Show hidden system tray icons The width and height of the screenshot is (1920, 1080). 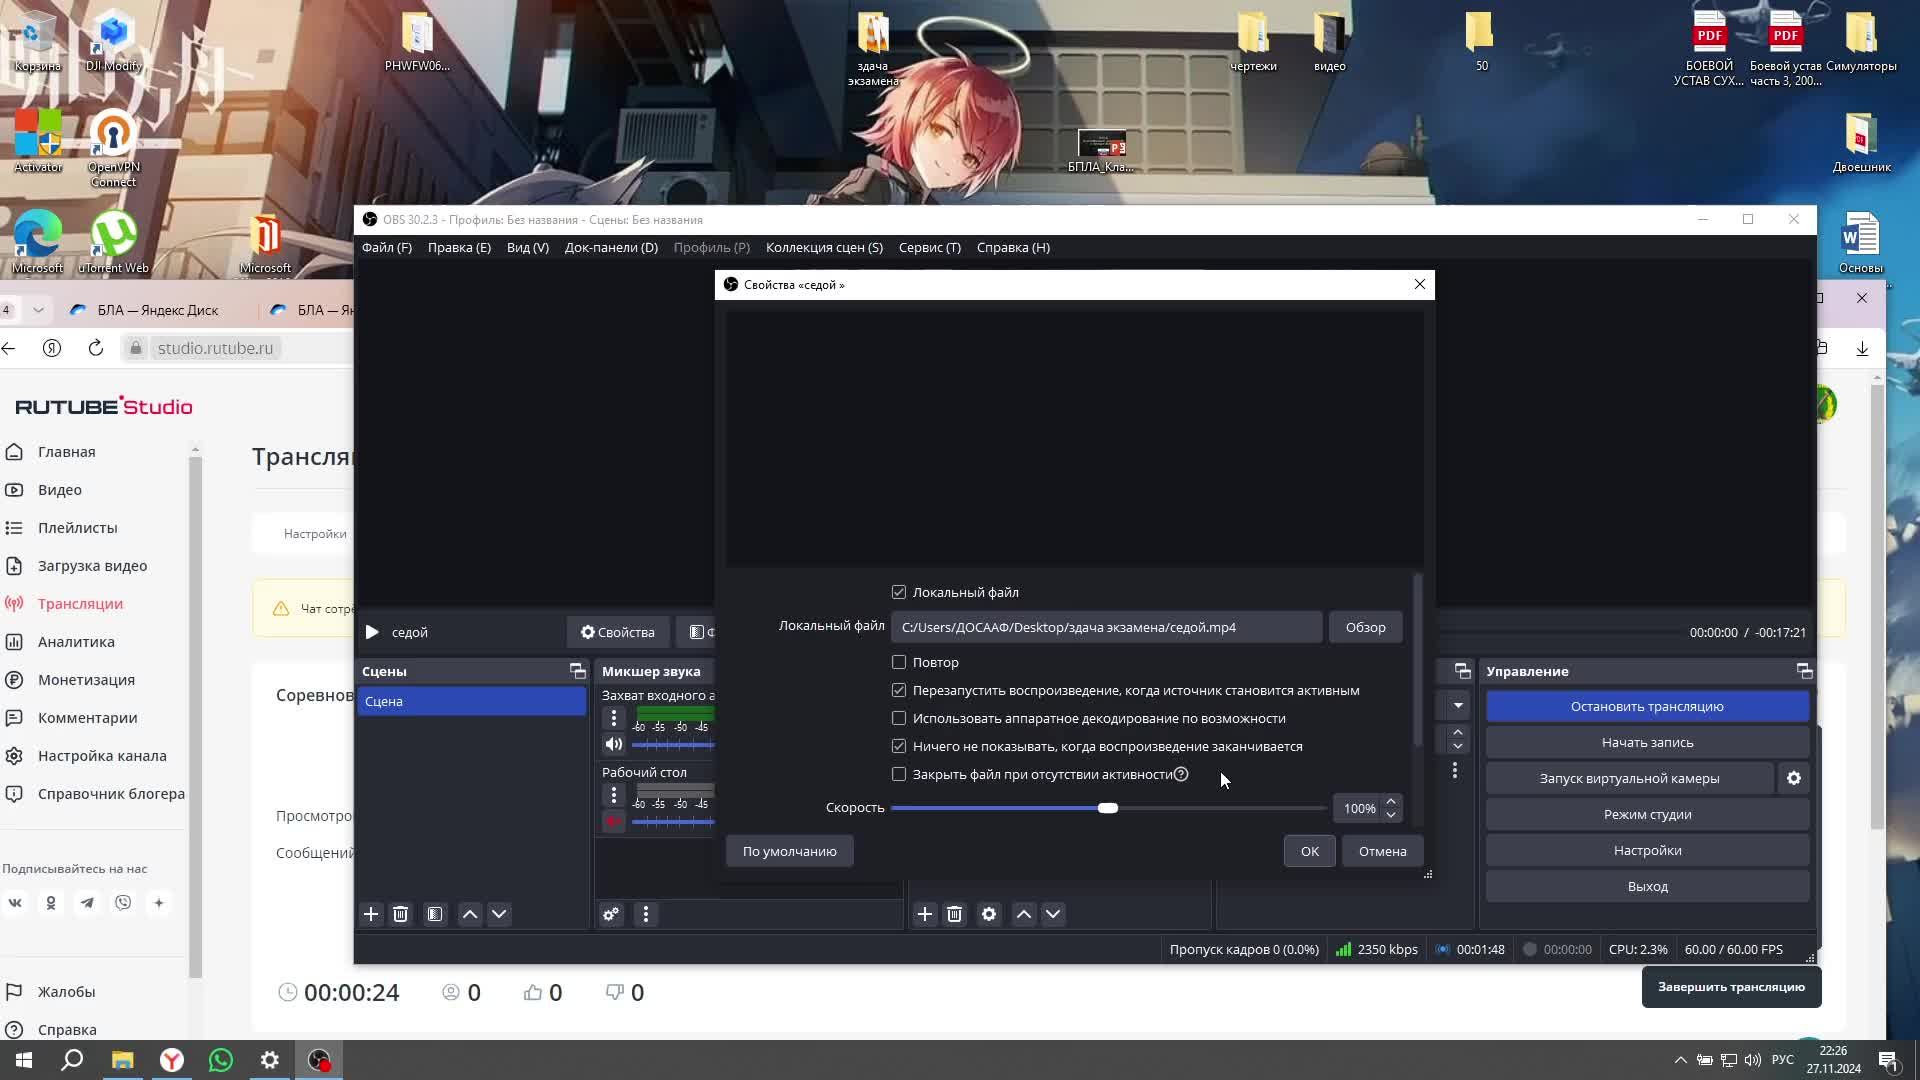point(1680,1060)
